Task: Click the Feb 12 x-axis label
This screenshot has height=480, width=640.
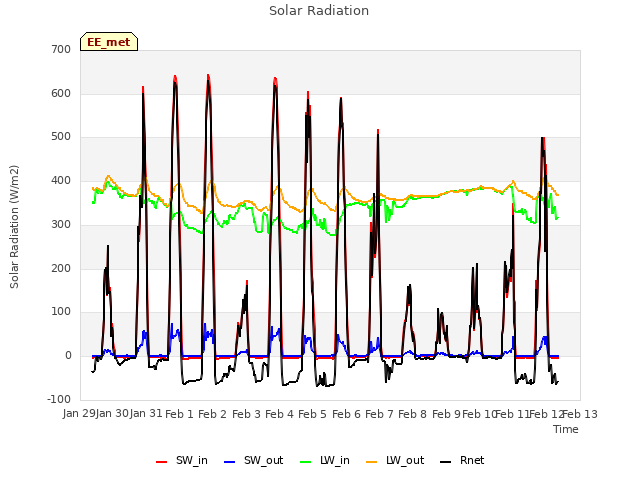Action: [546, 414]
